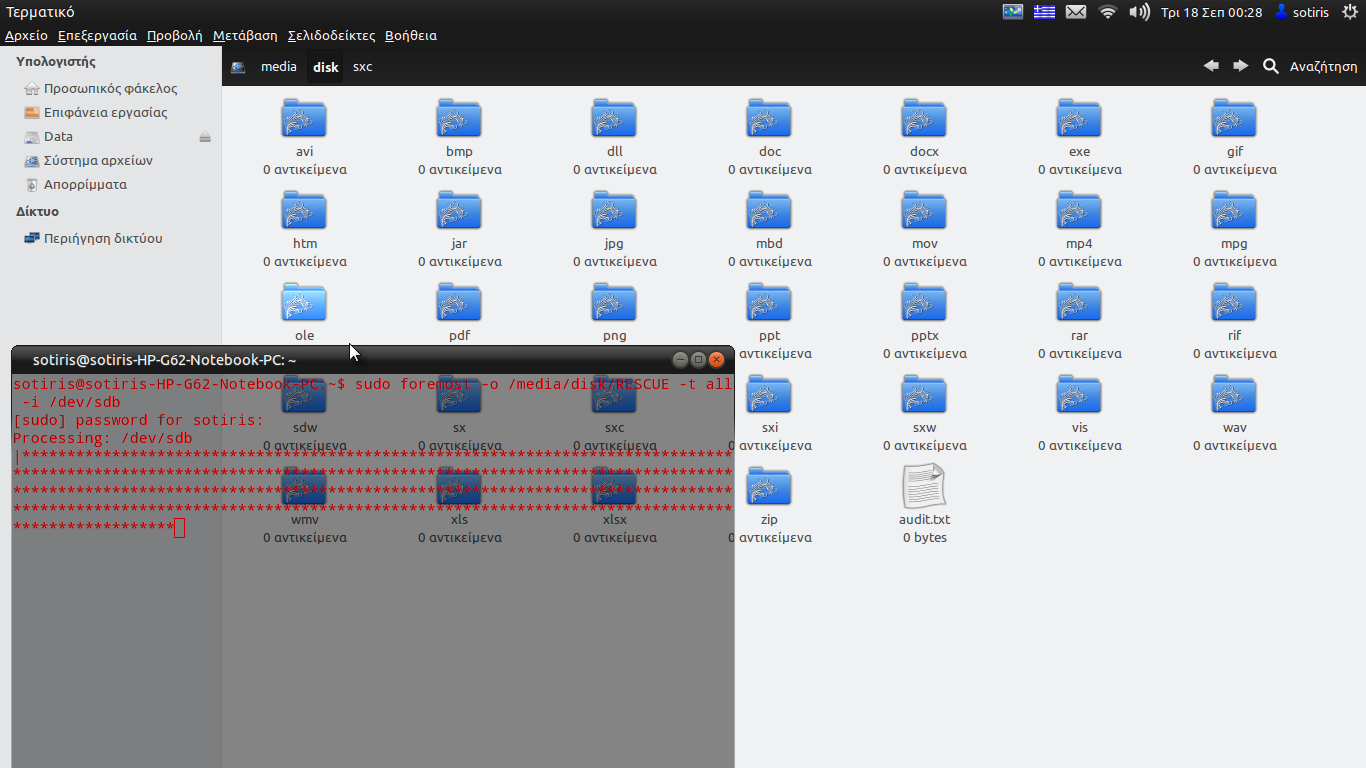Open the Wi-Fi network indicator menu
Screen dimensions: 1366x768
[1107, 12]
